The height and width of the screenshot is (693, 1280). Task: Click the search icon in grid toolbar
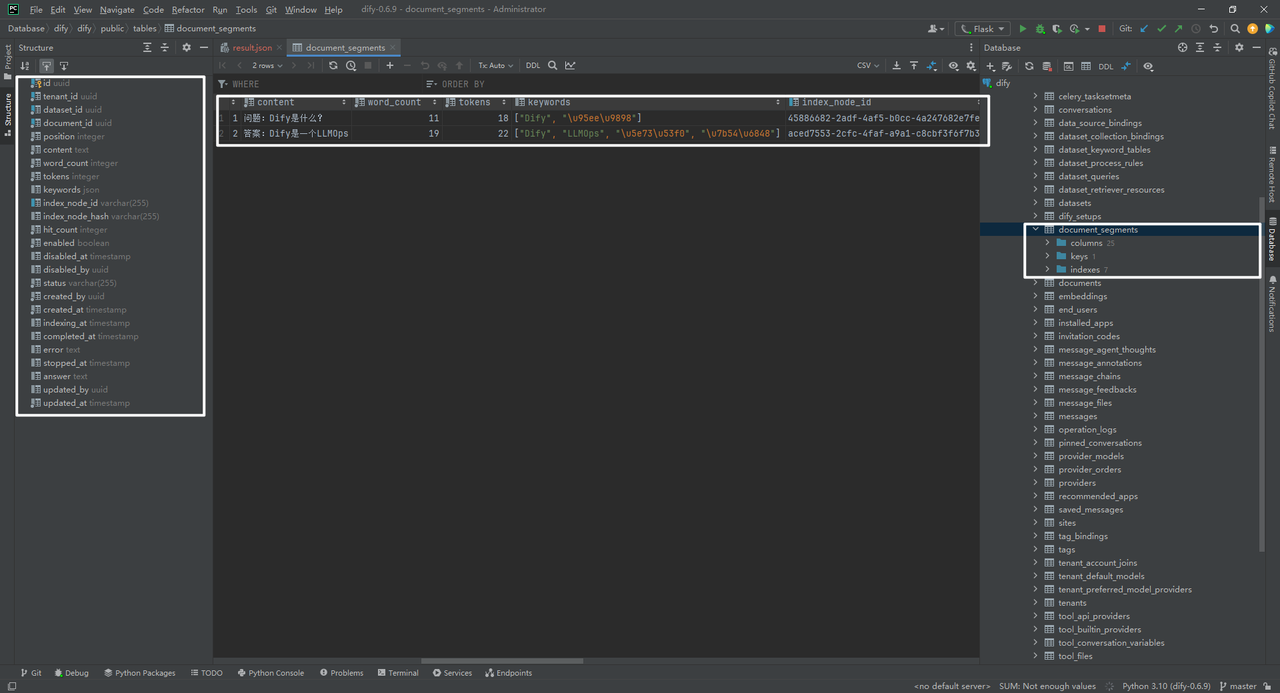552,65
